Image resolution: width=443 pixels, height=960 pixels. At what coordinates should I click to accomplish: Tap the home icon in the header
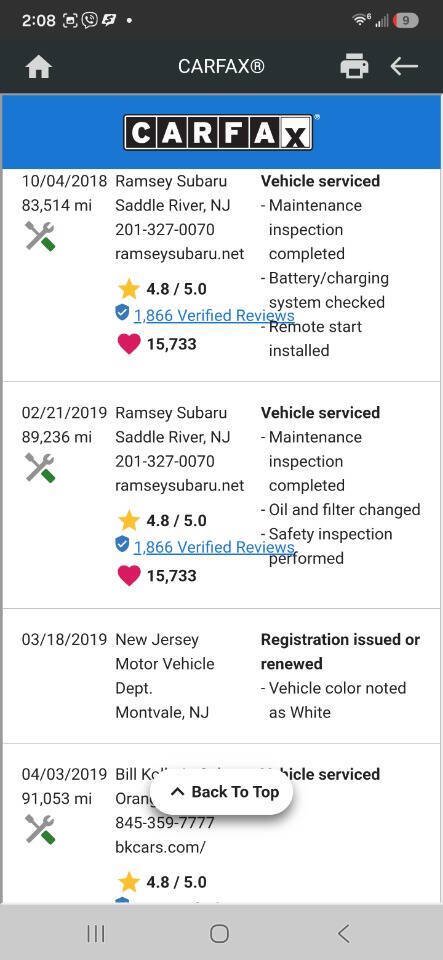pos(38,67)
